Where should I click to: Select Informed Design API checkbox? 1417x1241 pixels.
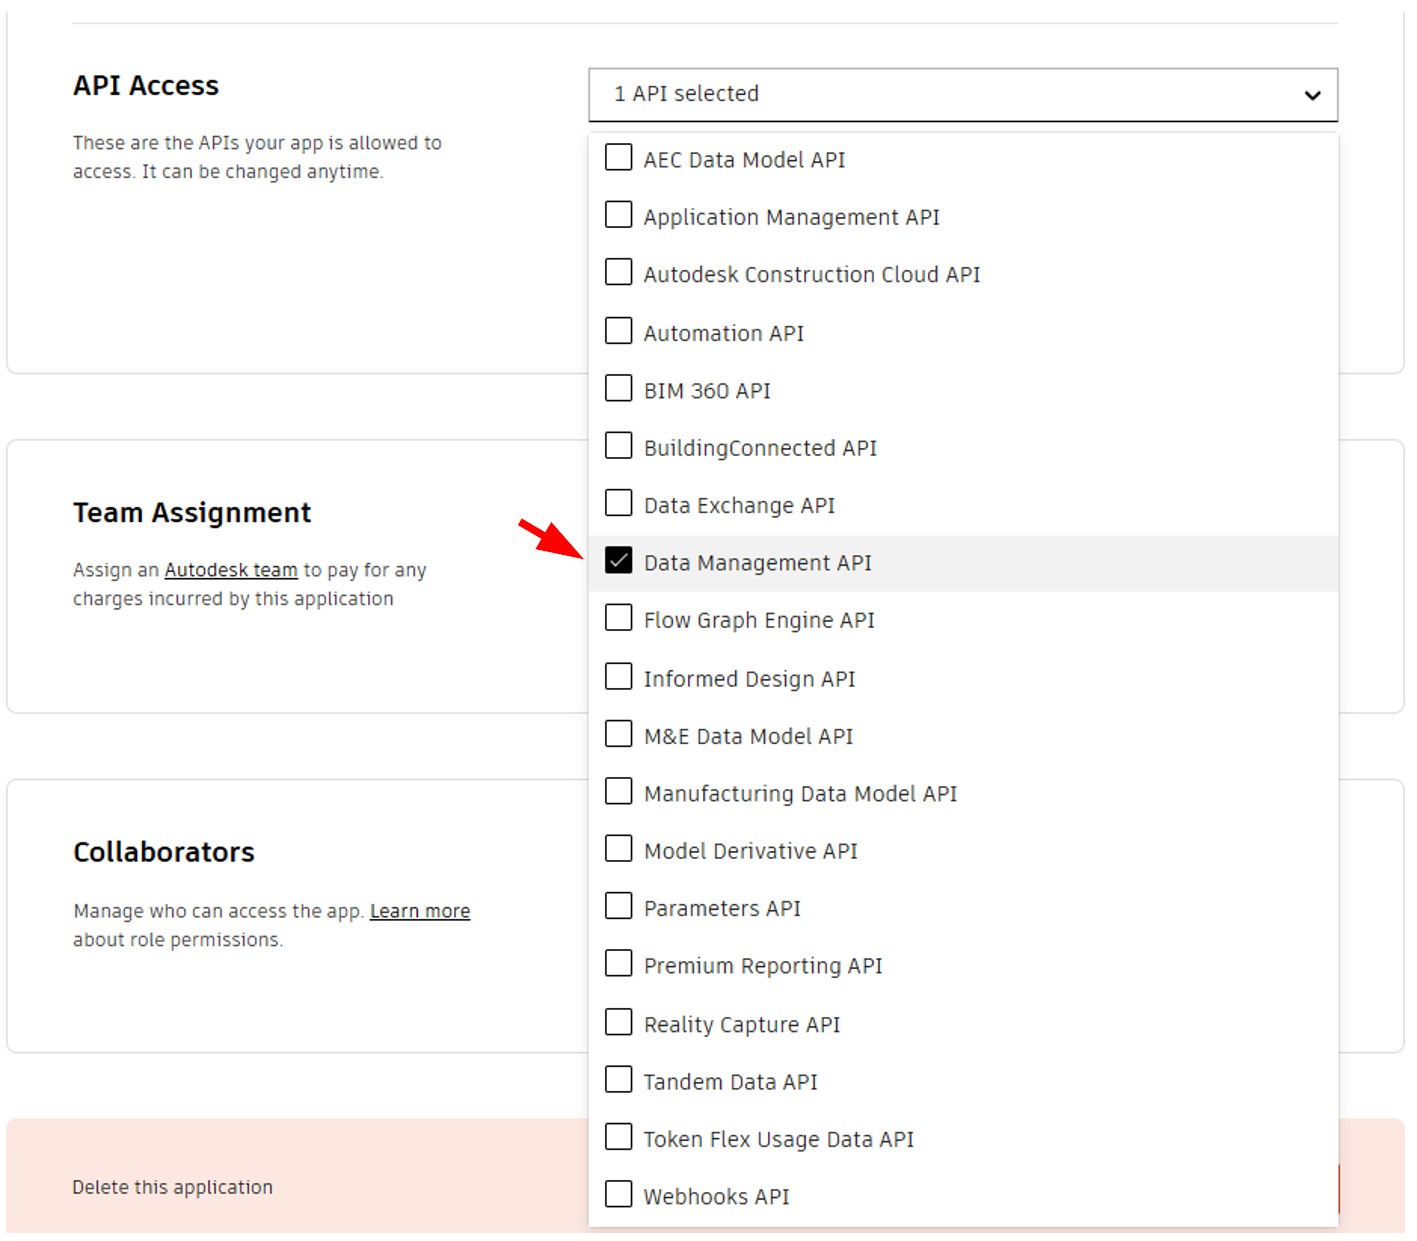(619, 677)
